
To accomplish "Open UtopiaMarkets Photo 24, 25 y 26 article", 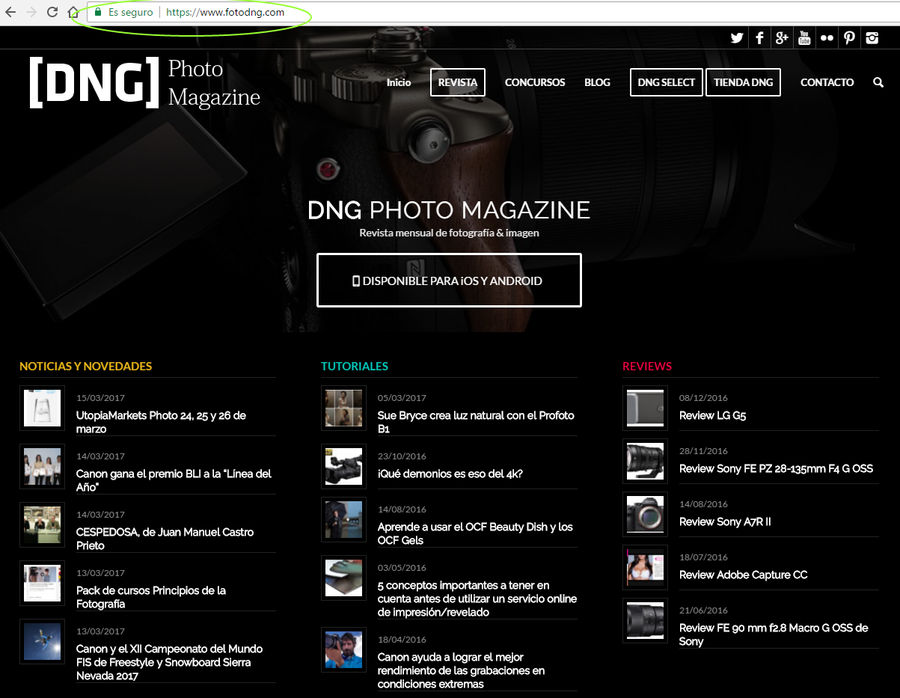I will click(x=161, y=422).
